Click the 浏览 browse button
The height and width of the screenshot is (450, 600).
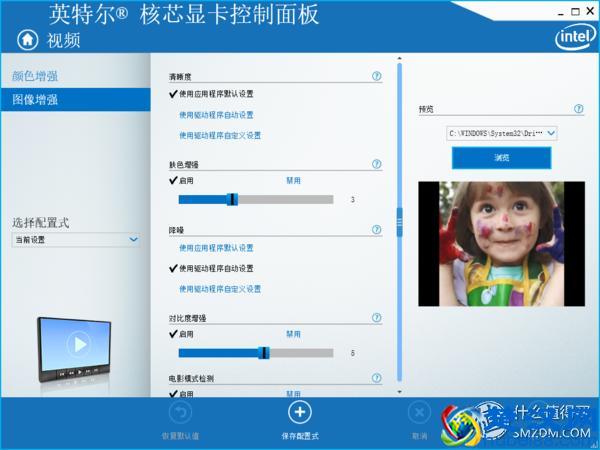pyautogui.click(x=502, y=157)
